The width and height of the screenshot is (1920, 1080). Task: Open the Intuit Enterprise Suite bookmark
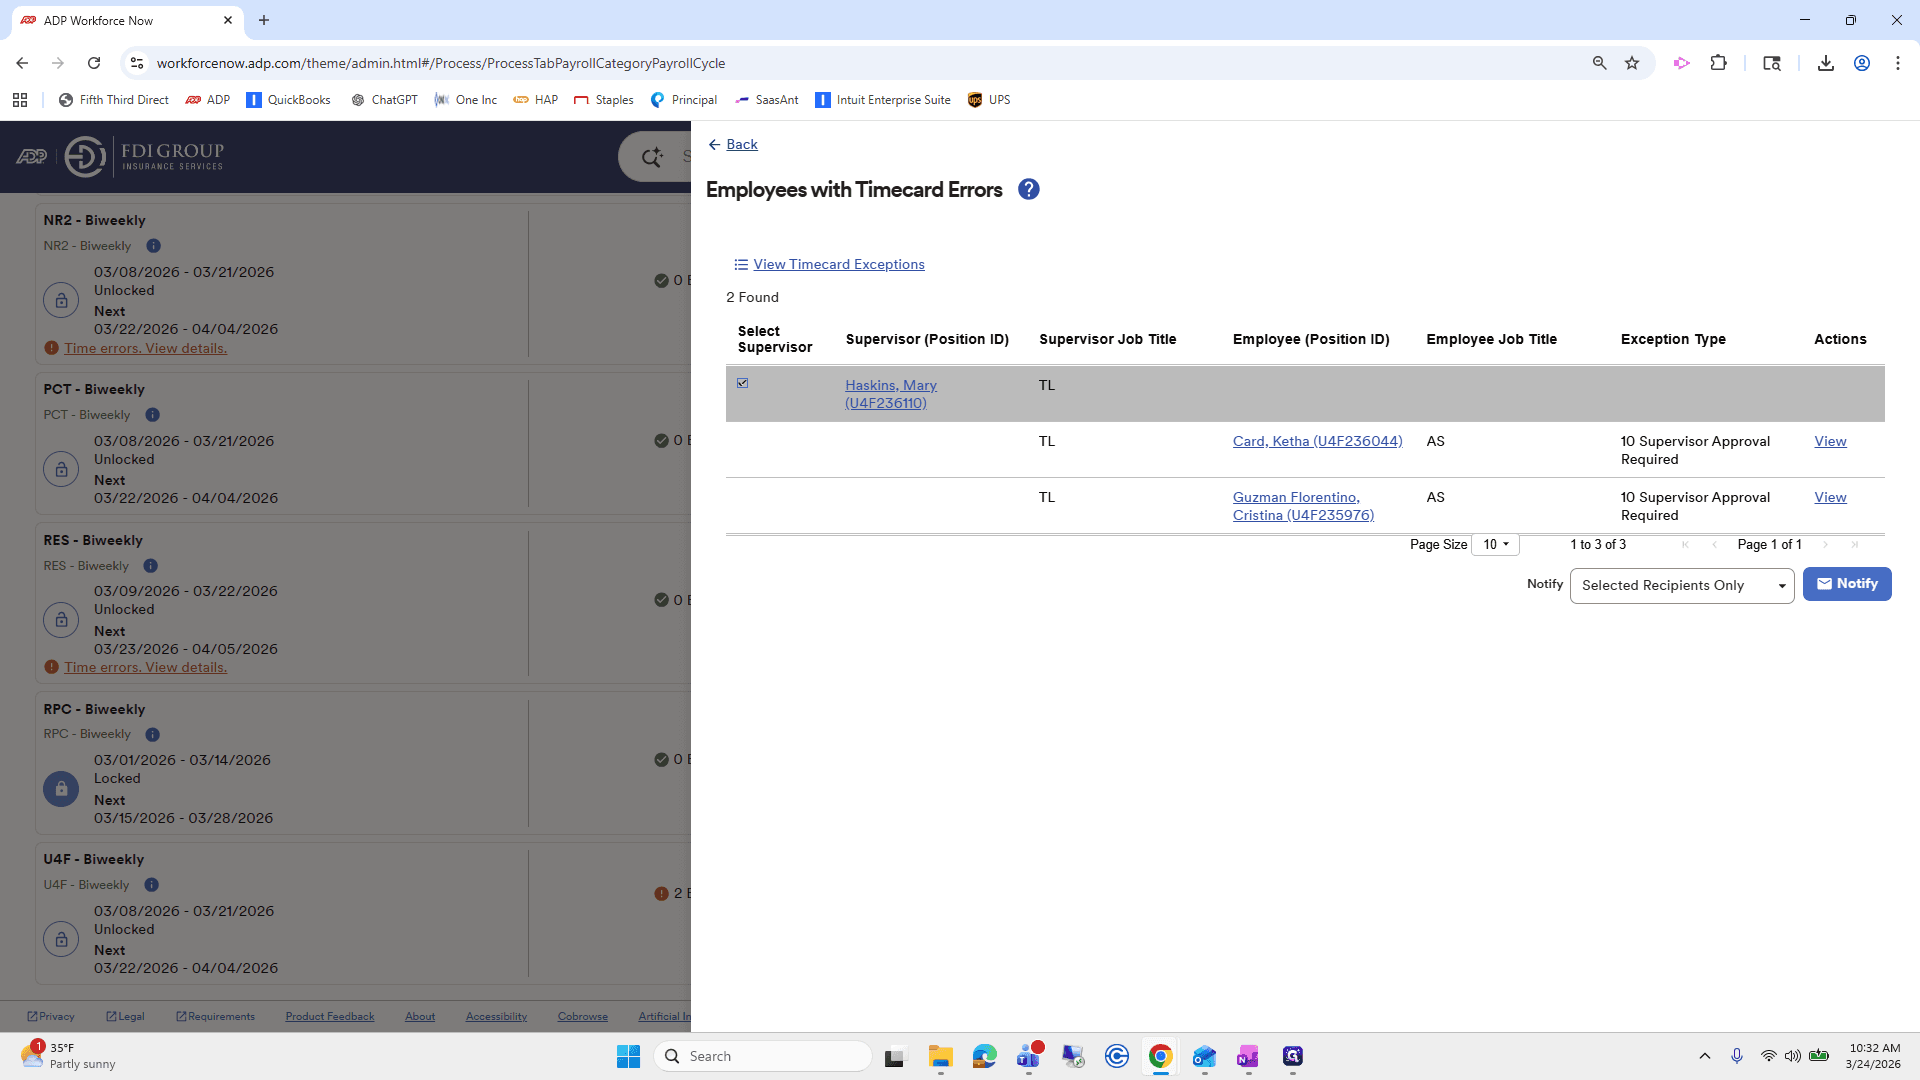(x=883, y=100)
